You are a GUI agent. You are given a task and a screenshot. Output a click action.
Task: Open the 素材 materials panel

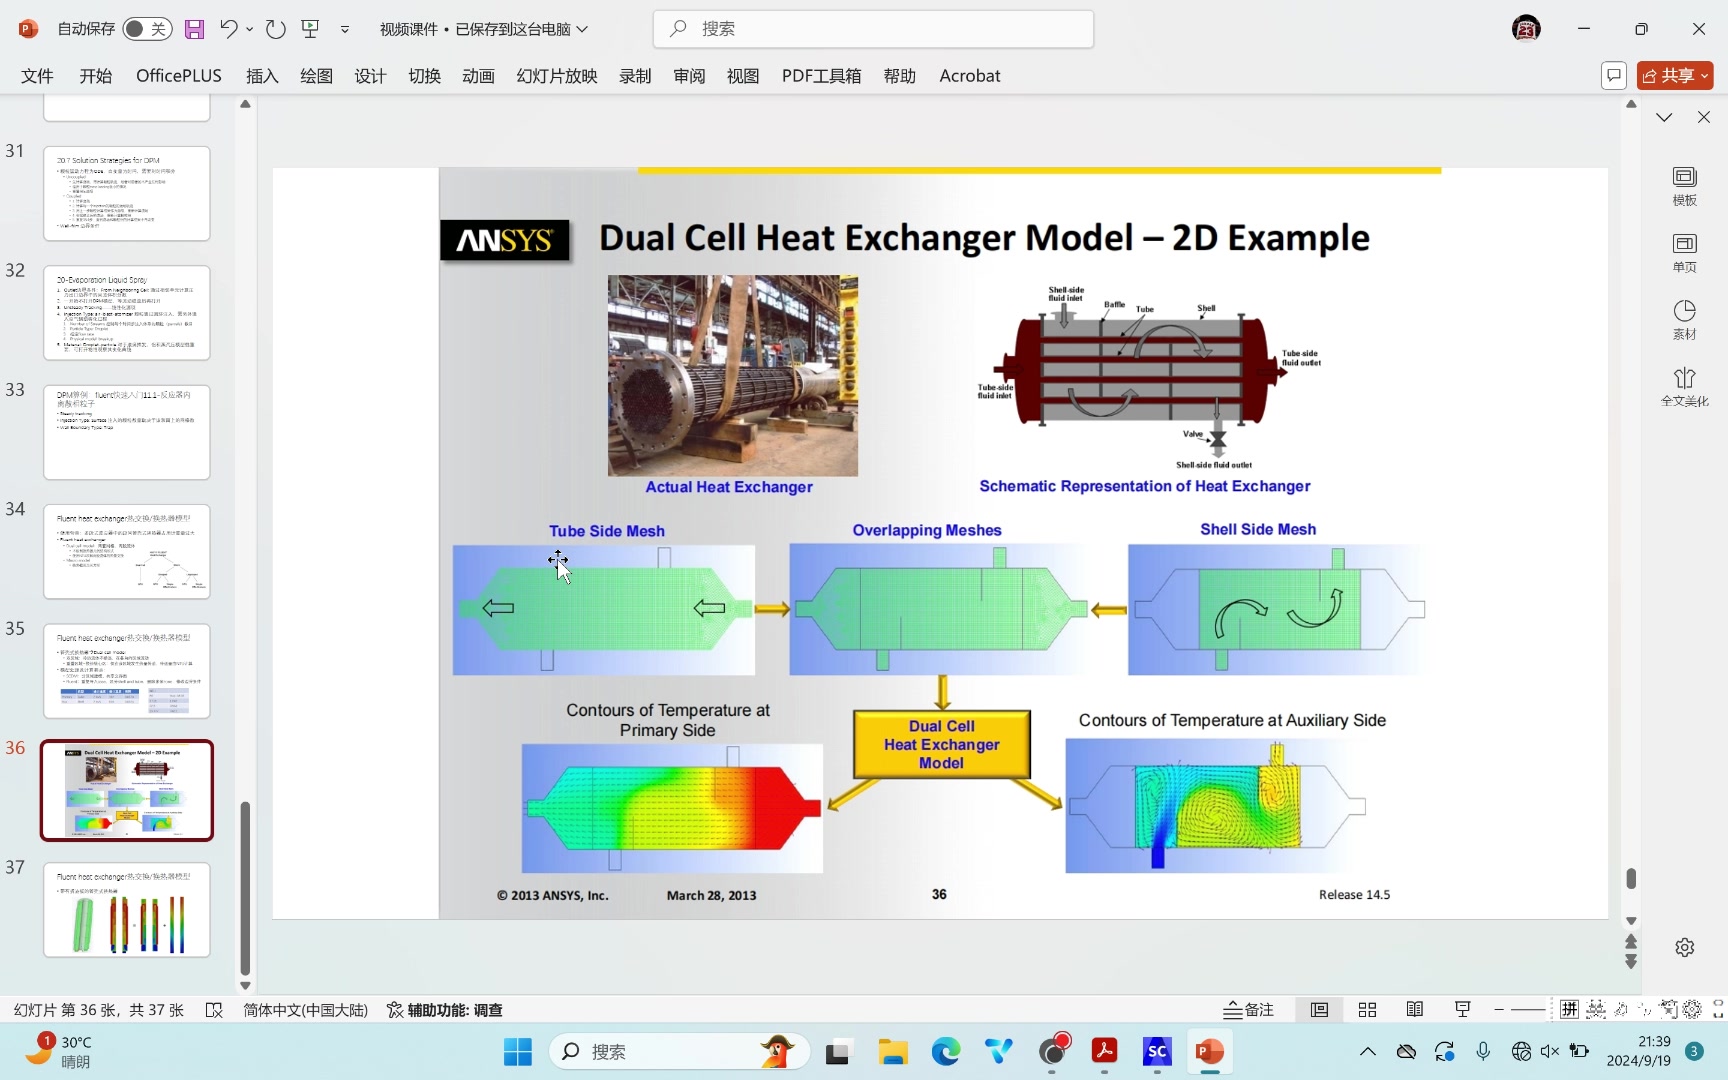coord(1685,320)
